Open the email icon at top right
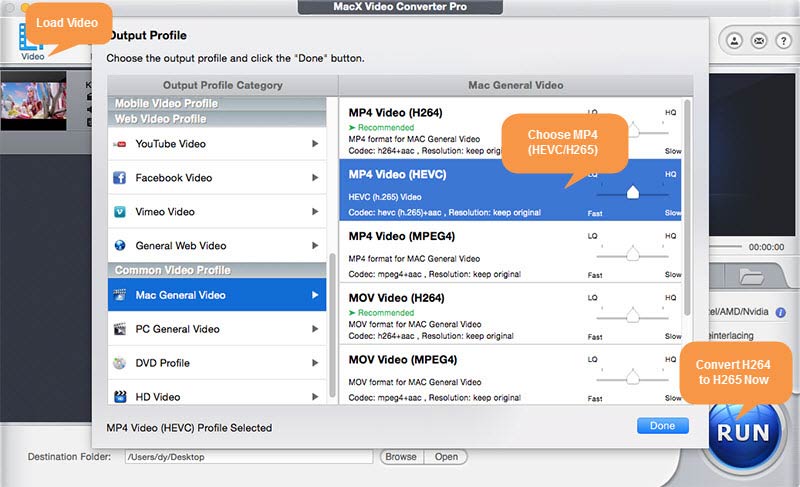The width and height of the screenshot is (800, 487). [x=759, y=41]
